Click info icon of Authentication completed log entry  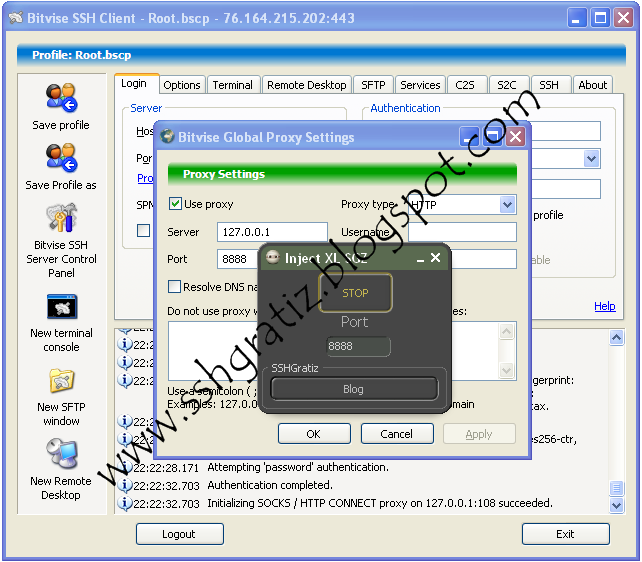(x=124, y=485)
